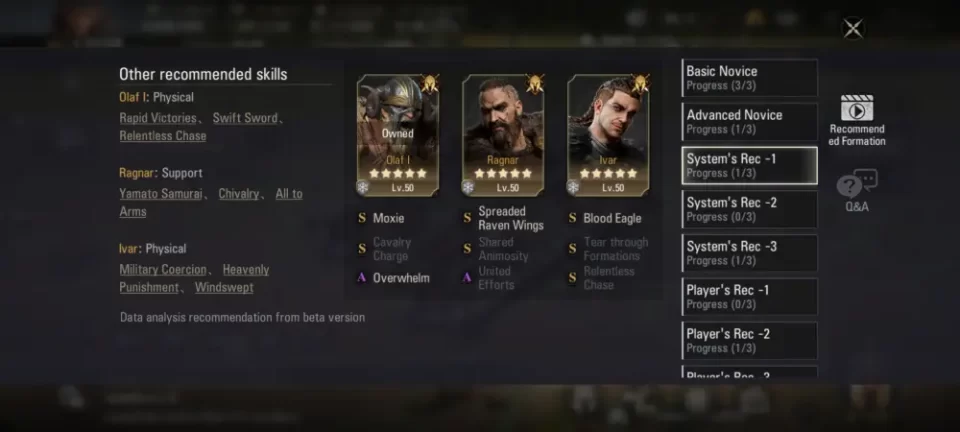Switch to System's Rec -2
This screenshot has width=960, height=432.
[749, 209]
